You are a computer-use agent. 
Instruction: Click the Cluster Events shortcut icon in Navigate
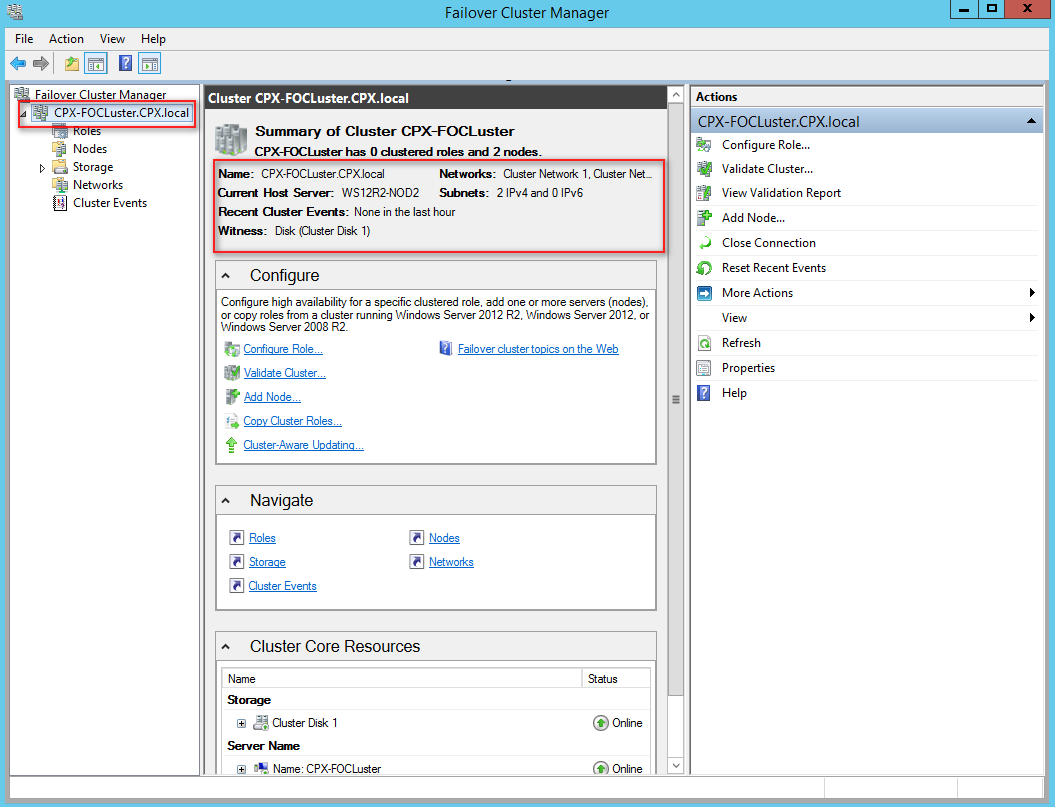point(236,586)
